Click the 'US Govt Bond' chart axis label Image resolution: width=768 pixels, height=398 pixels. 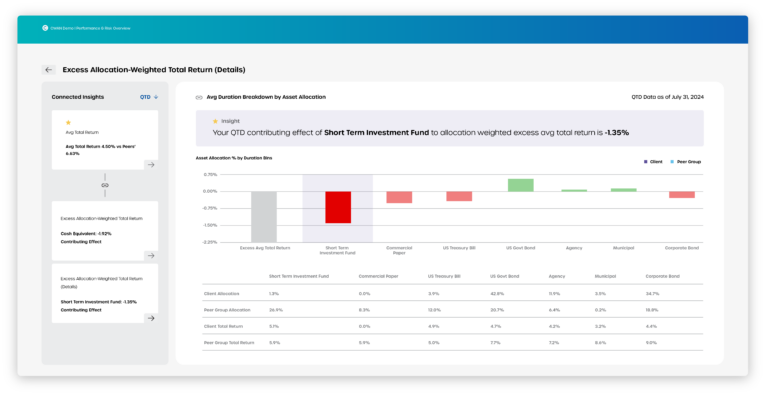(521, 248)
